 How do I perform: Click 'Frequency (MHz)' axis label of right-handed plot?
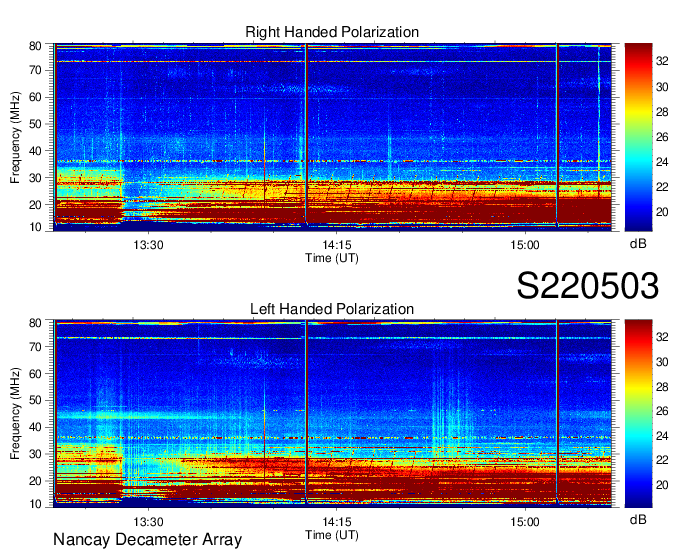(x=15, y=137)
